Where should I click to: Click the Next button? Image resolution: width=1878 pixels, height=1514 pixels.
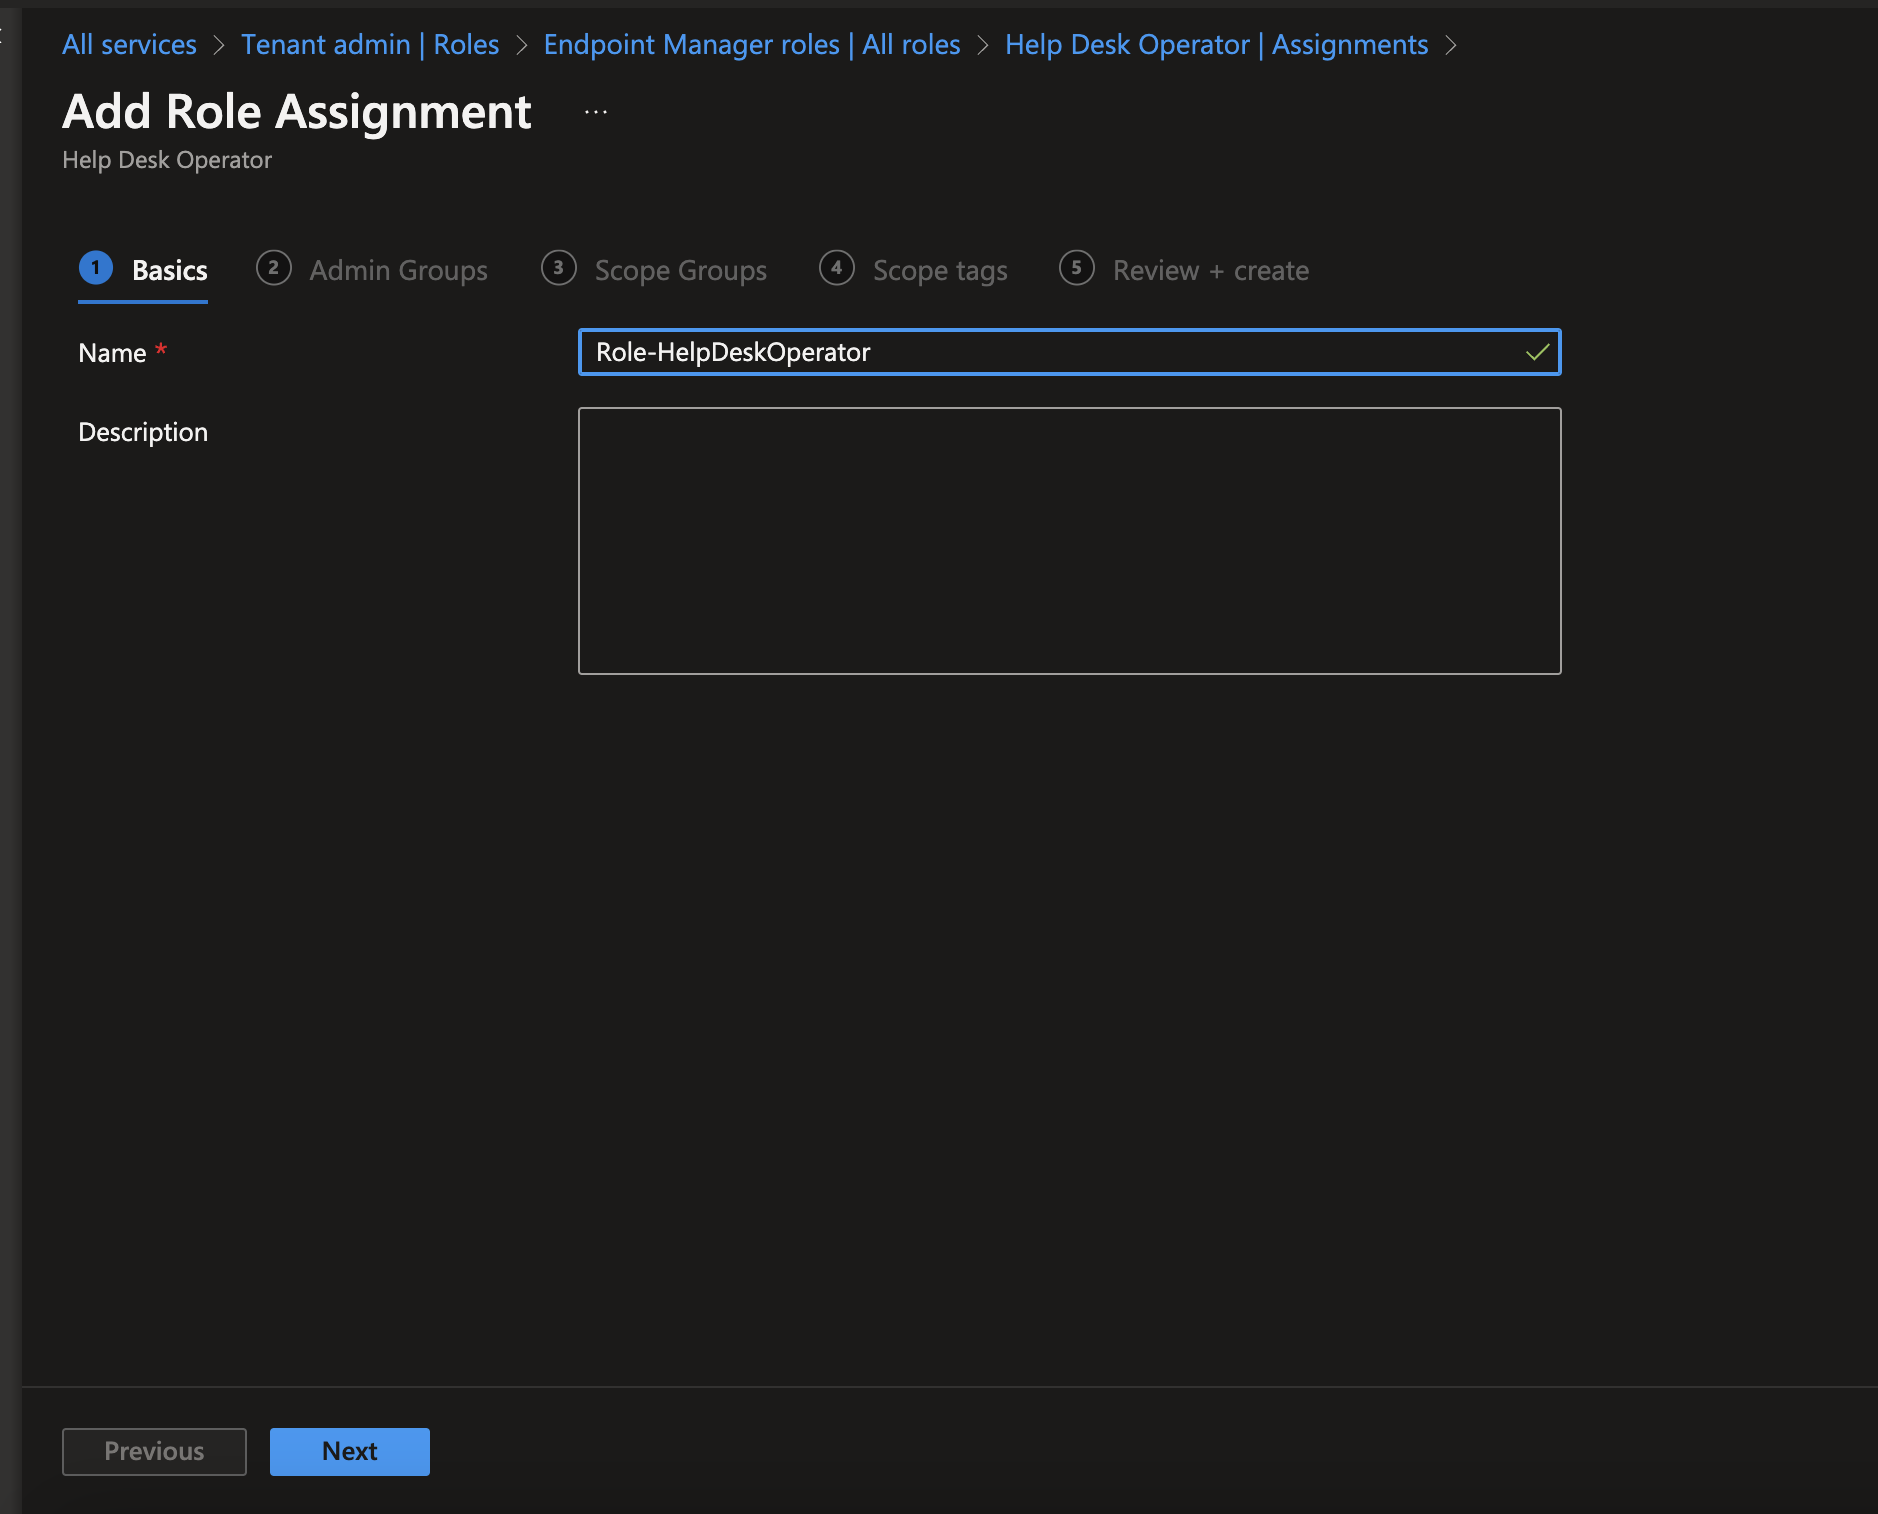349,1451
